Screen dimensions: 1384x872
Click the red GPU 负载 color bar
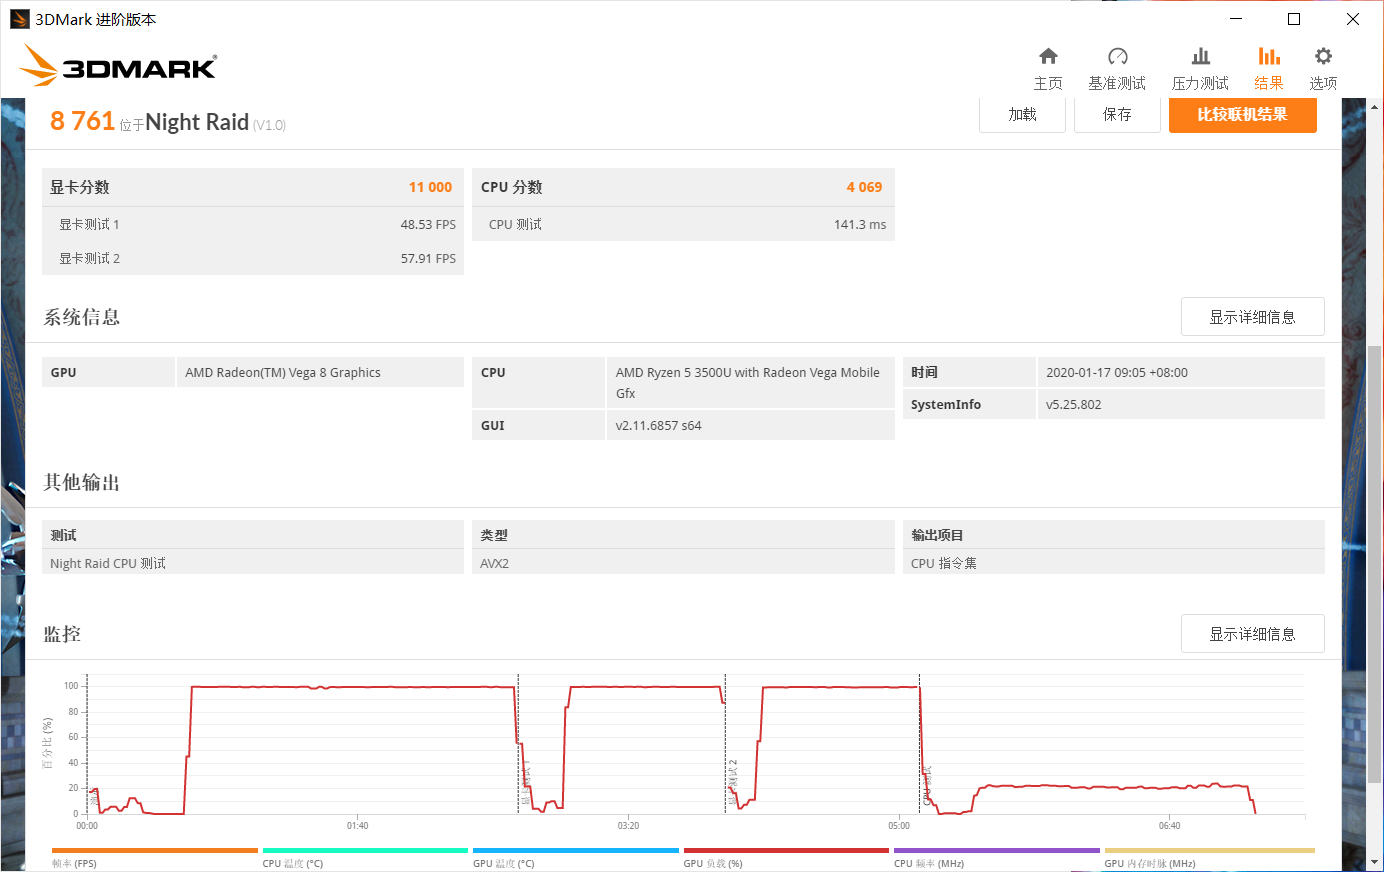point(786,851)
